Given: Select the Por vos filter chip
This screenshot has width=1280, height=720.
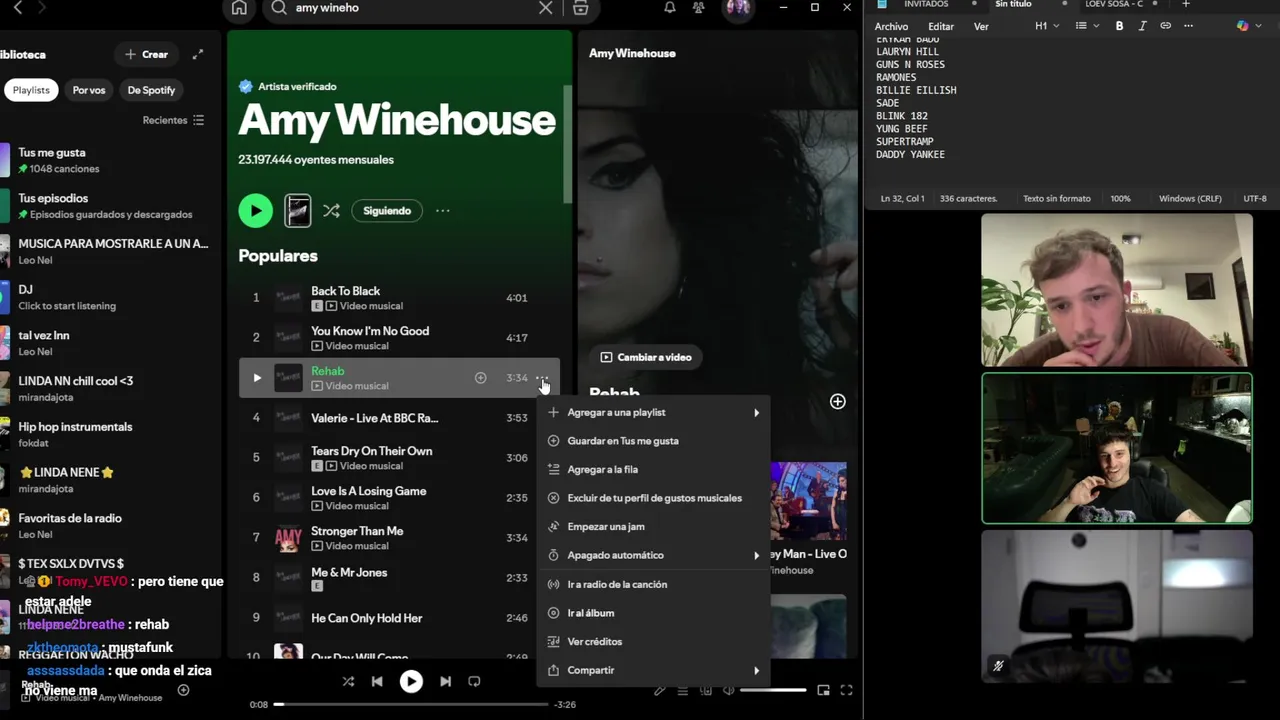Looking at the screenshot, I should click(x=88, y=90).
